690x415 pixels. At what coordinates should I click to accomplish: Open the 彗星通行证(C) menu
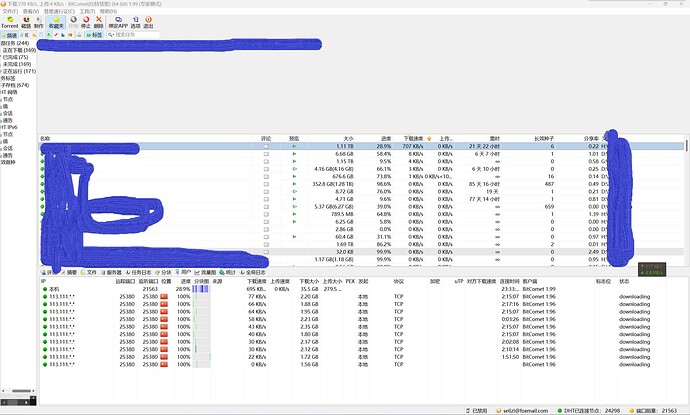(59, 11)
